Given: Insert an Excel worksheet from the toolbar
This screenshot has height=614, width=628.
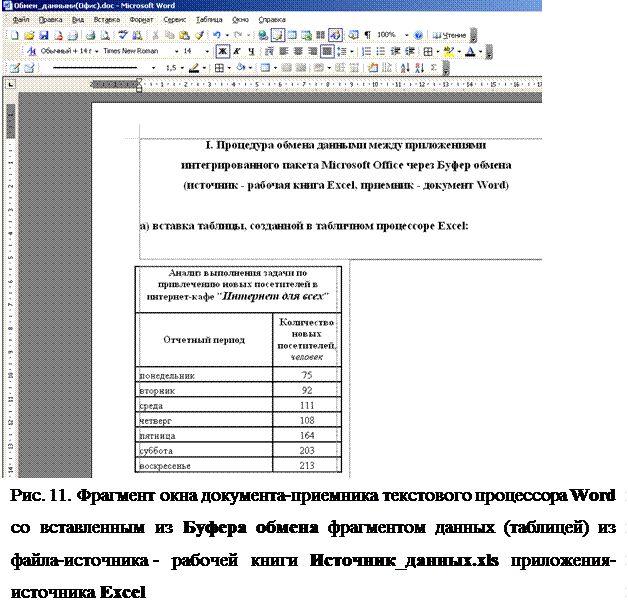Looking at the screenshot, I should tap(306, 35).
